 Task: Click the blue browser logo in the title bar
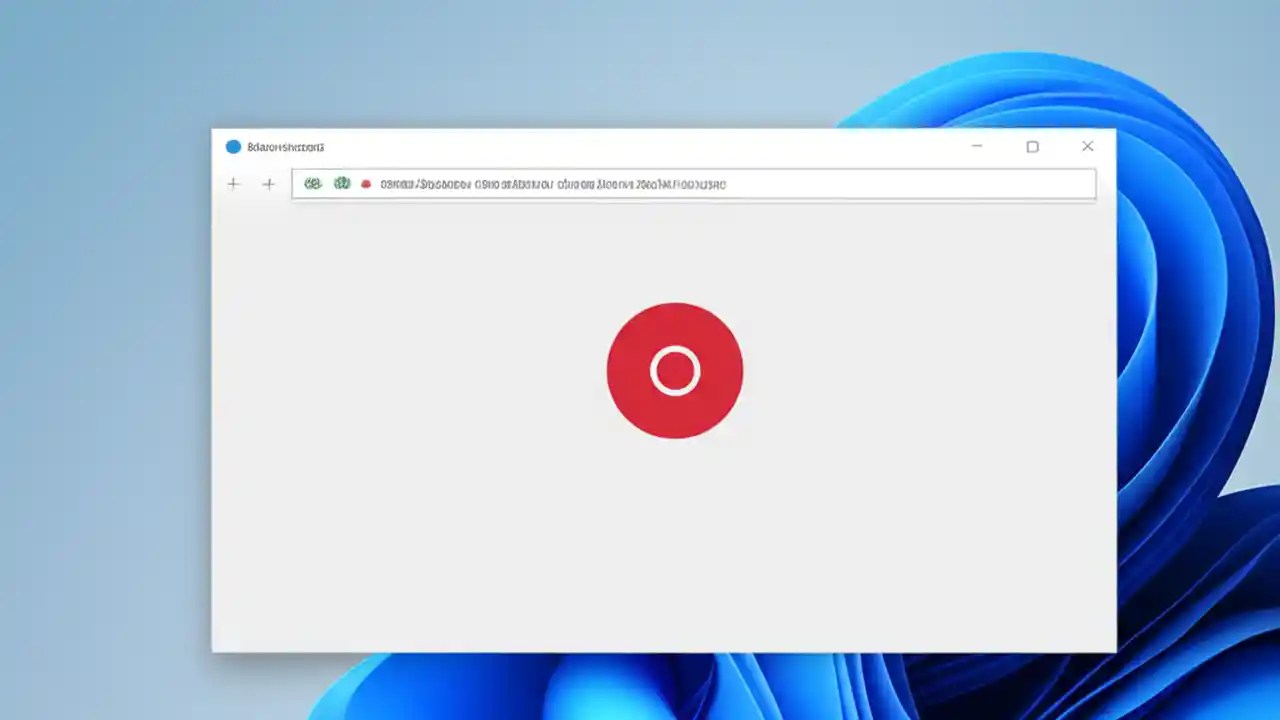[x=232, y=146]
